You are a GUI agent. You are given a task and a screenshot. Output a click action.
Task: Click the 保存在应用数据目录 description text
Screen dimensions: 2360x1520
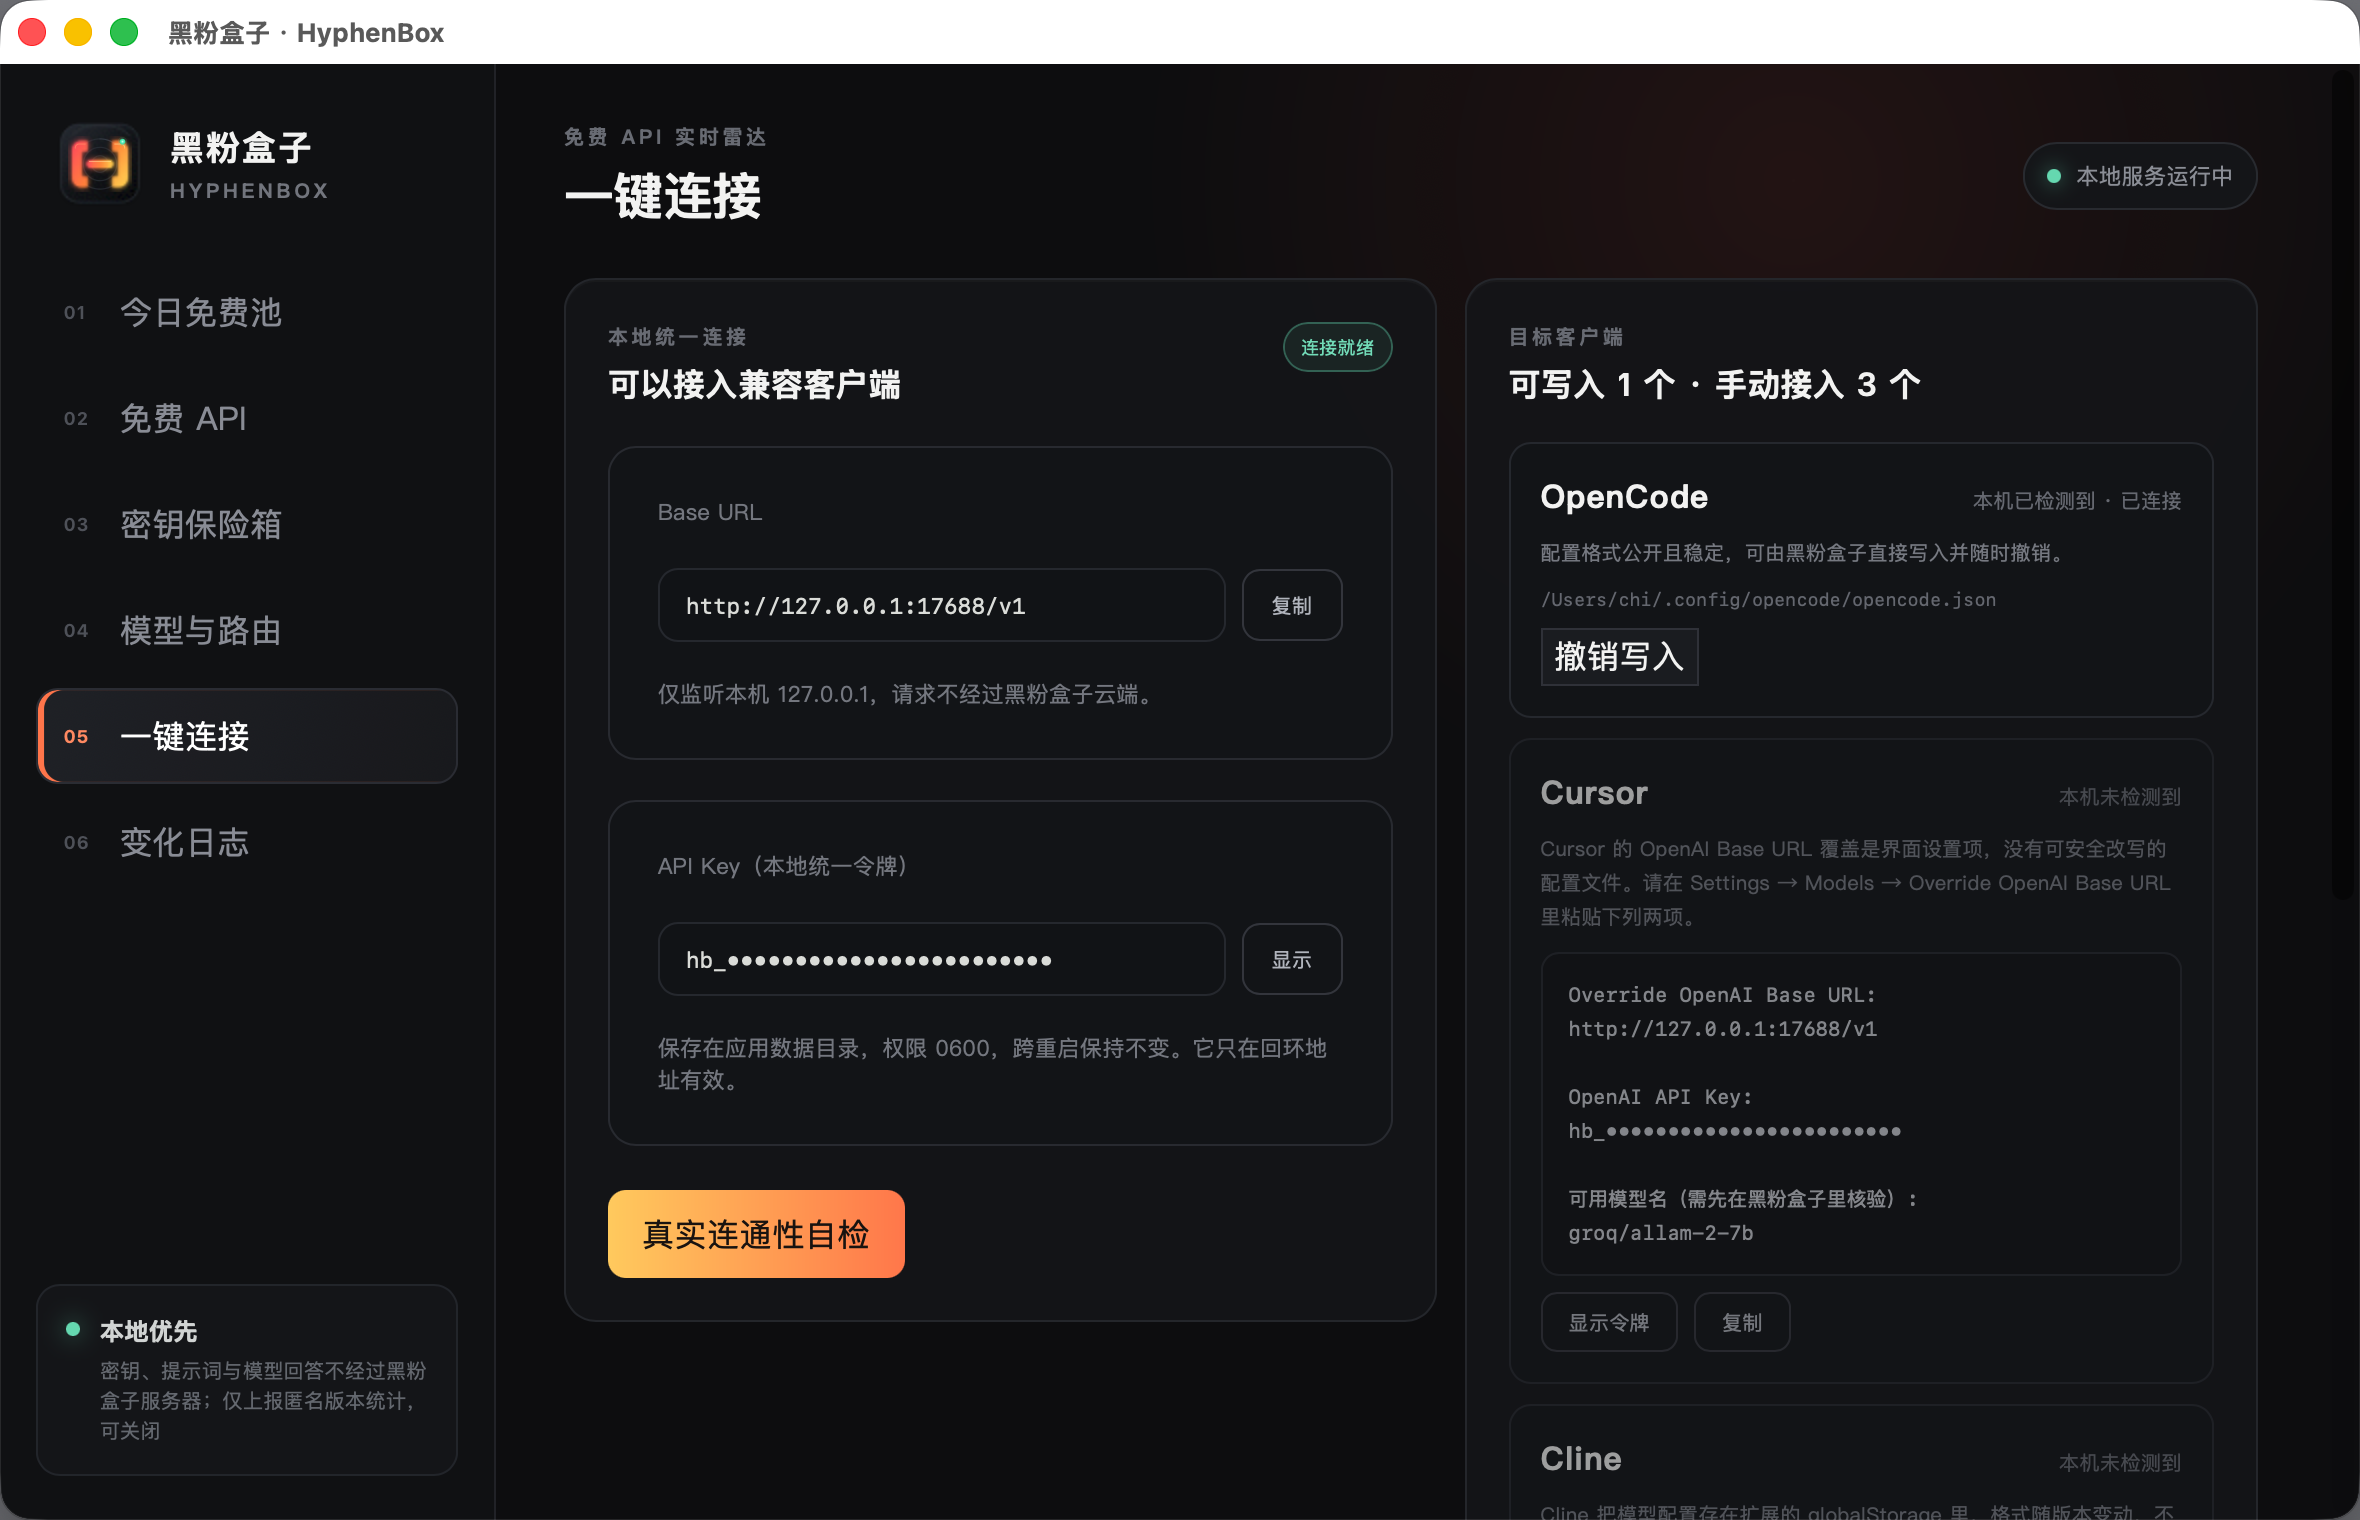click(x=992, y=1064)
